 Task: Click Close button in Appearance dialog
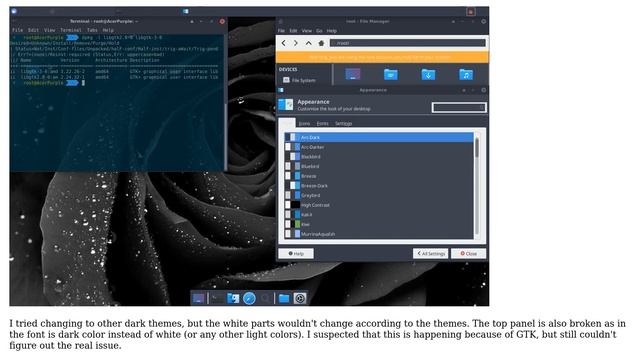click(468, 253)
